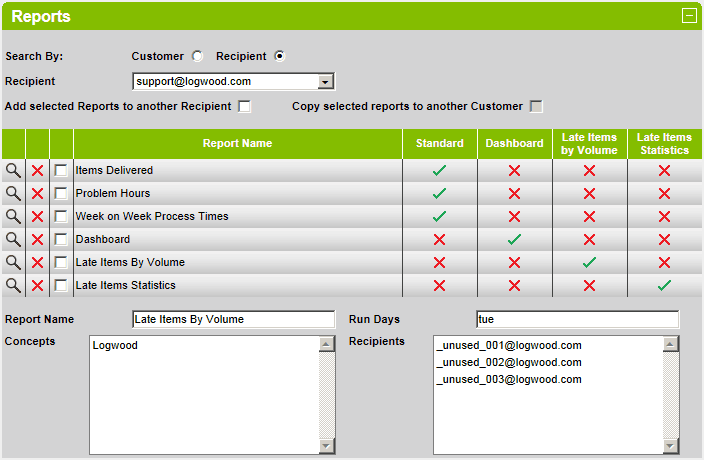Click the Report Name column header
This screenshot has height=460, width=704.
click(238, 143)
